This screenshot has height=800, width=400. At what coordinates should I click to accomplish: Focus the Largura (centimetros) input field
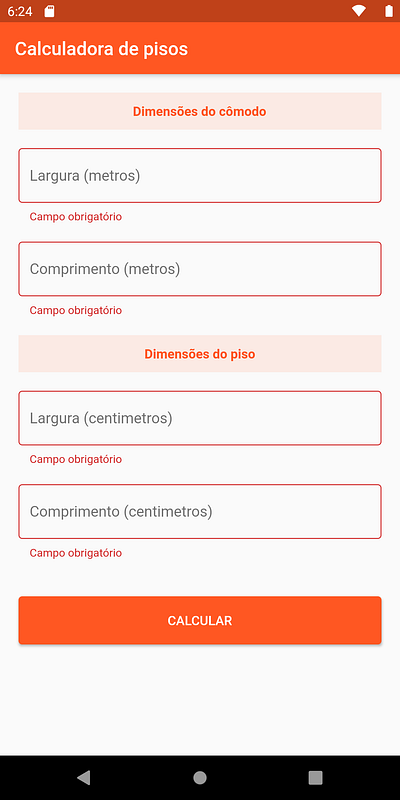pyautogui.click(x=200, y=418)
